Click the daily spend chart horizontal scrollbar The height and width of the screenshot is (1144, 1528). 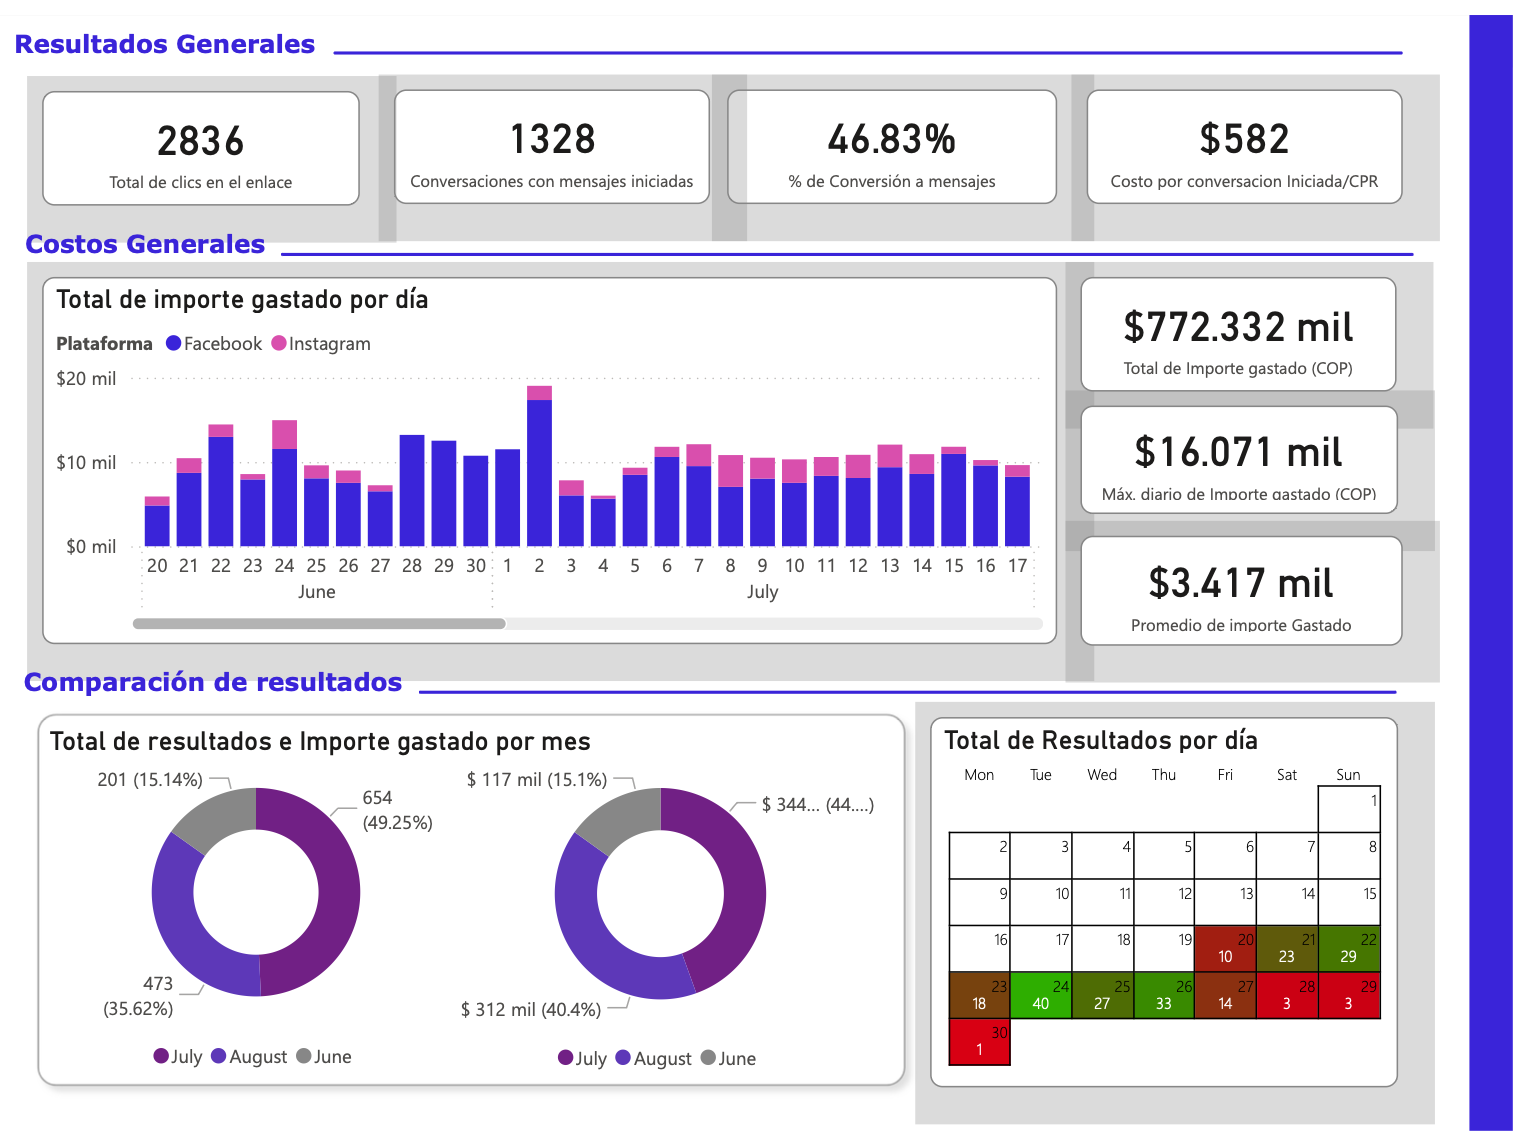pos(319,624)
